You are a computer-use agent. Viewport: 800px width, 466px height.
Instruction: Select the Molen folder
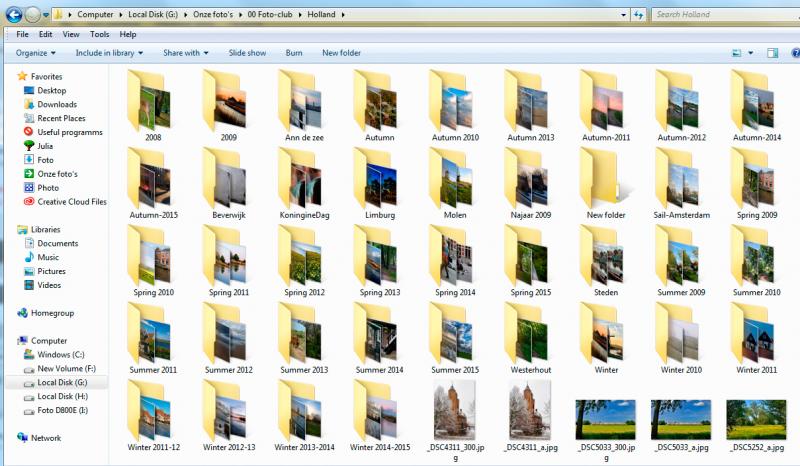tap(454, 183)
